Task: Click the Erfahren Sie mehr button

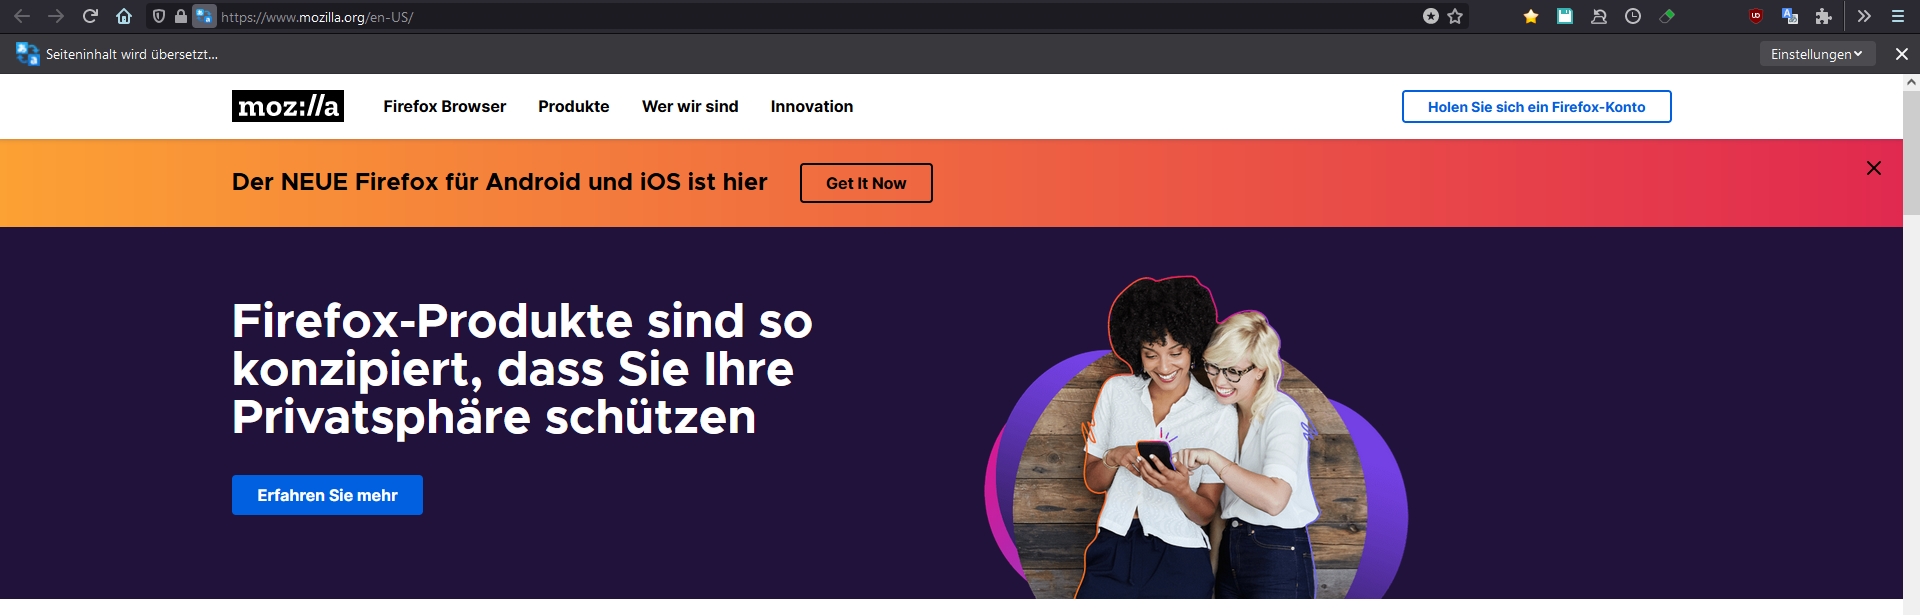Action: 327,495
